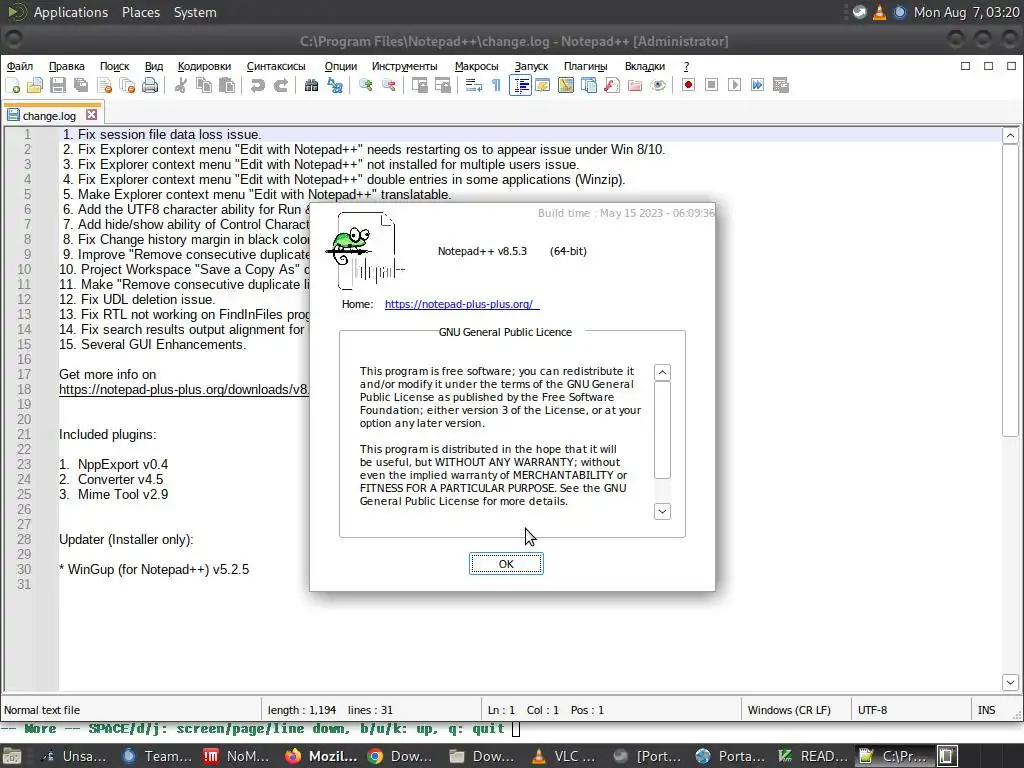Open the Document List toolbar icon

coord(588,85)
